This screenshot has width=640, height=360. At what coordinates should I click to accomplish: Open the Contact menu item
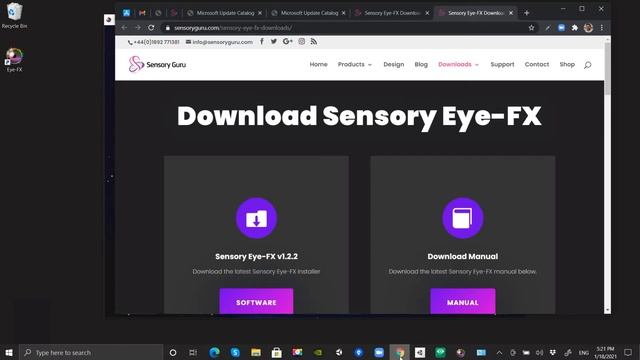[537, 64]
